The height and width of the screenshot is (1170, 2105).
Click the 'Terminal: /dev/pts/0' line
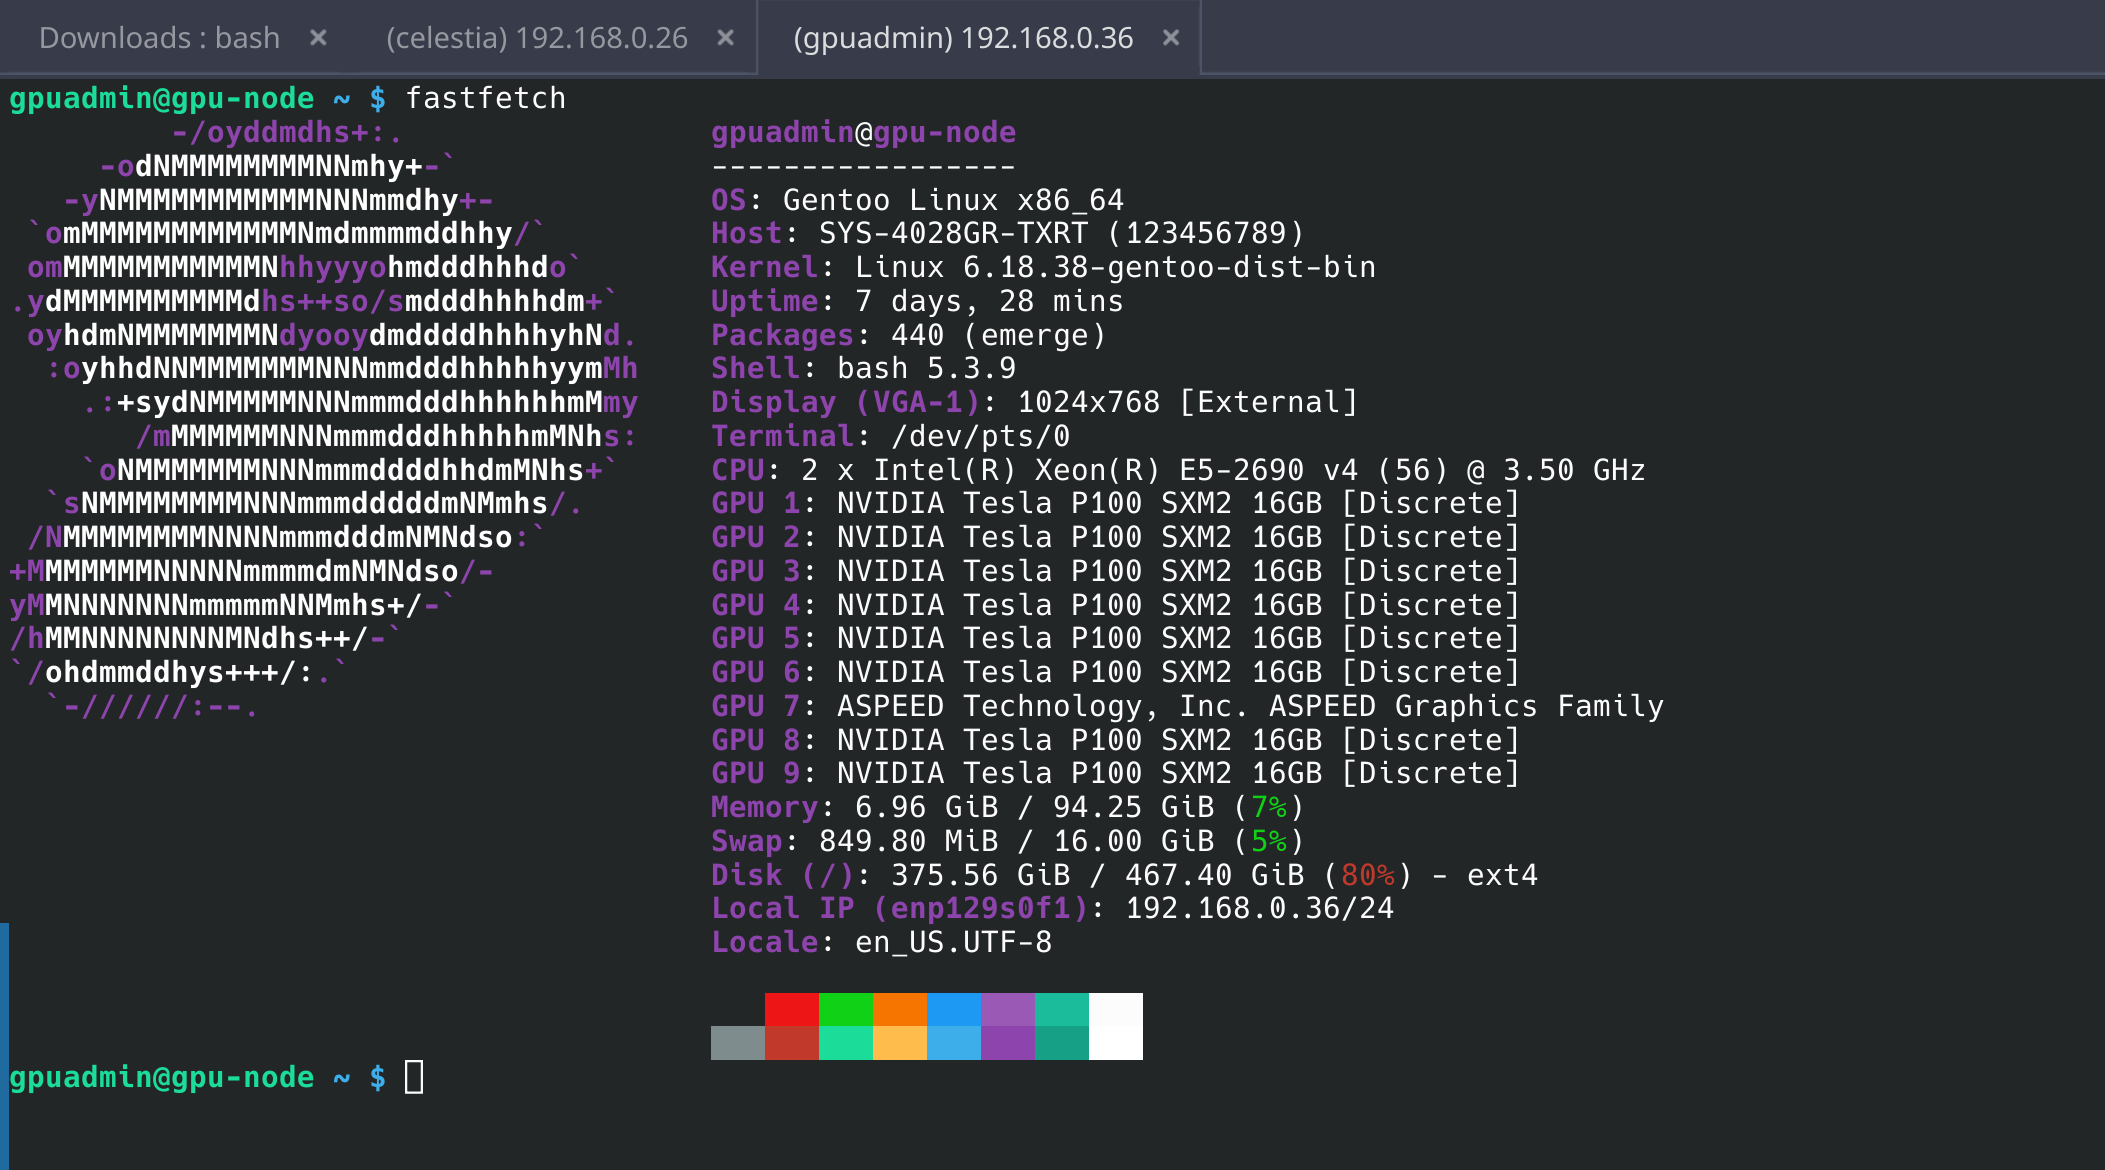point(890,436)
